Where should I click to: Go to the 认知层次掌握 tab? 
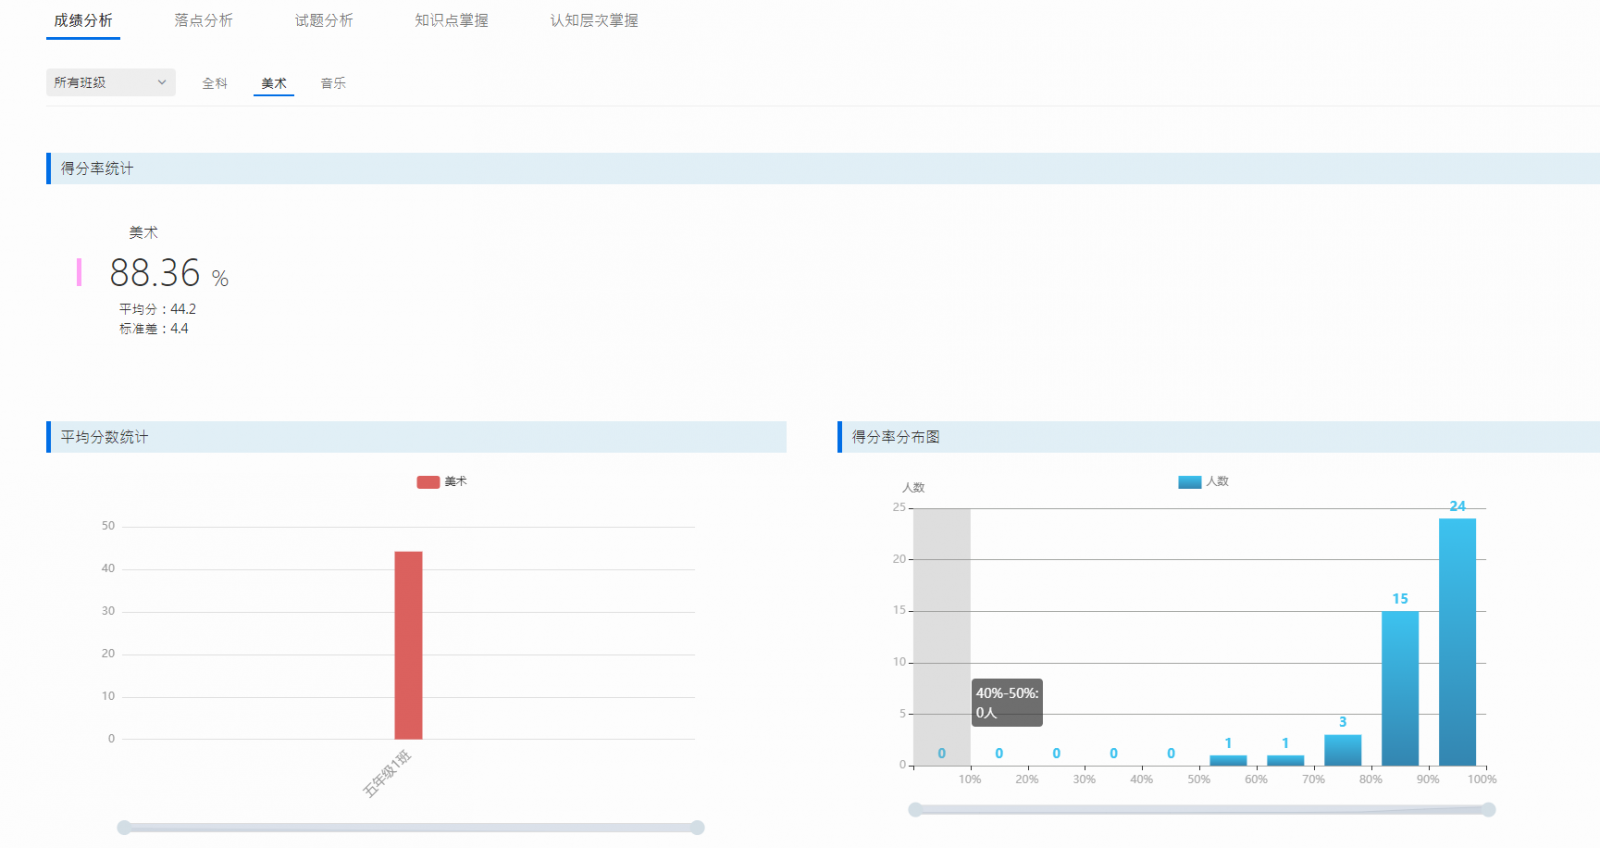593,20
